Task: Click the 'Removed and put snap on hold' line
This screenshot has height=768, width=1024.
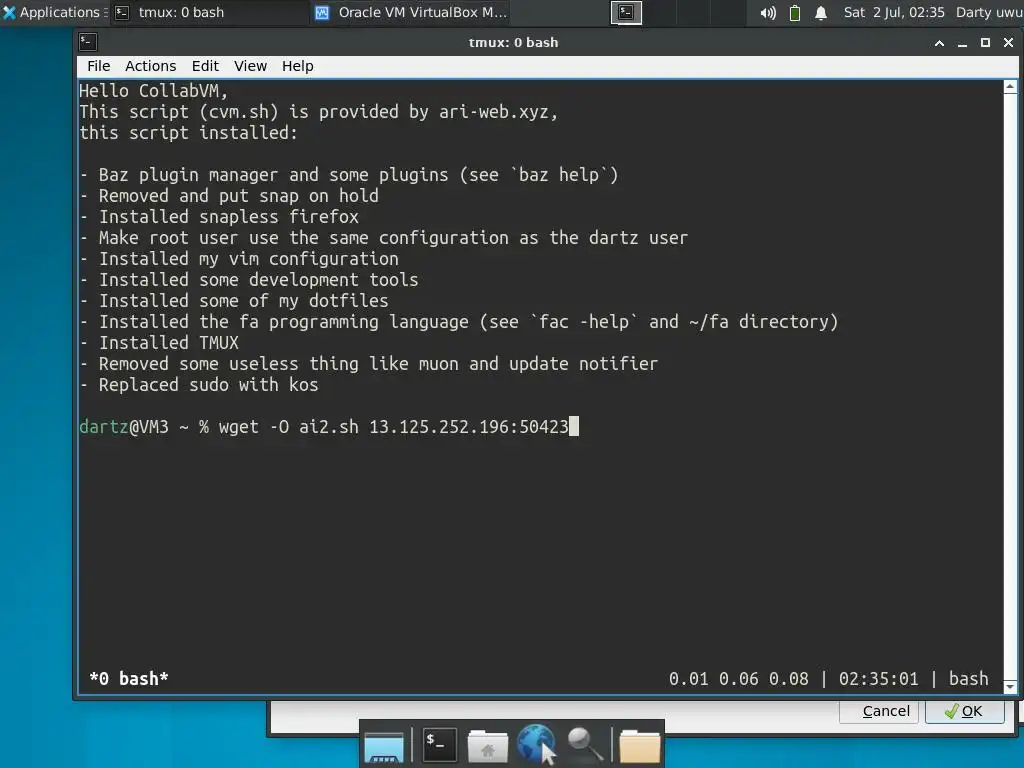Action: tap(229, 196)
